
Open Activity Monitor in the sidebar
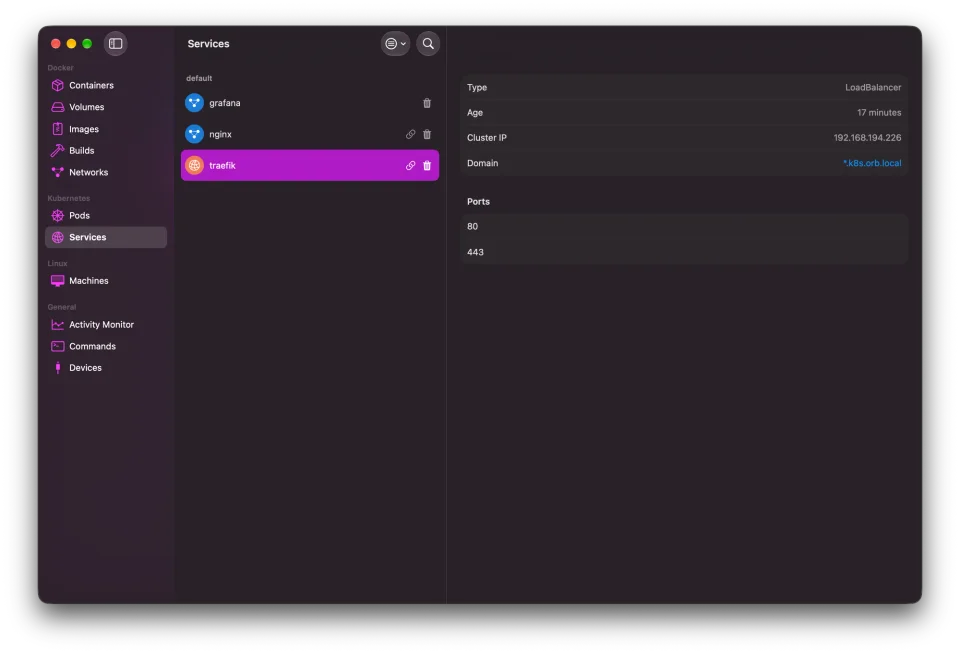(106, 325)
